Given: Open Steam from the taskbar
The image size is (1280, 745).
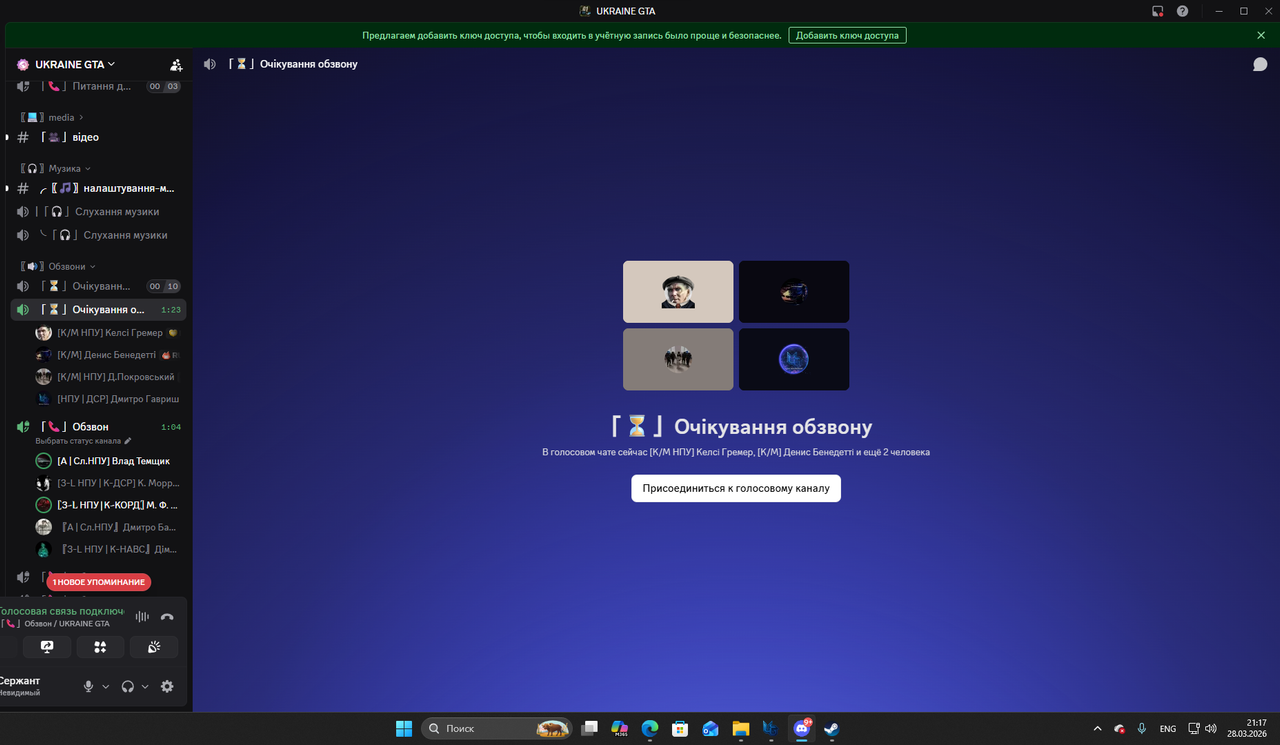Looking at the screenshot, I should pos(831,728).
